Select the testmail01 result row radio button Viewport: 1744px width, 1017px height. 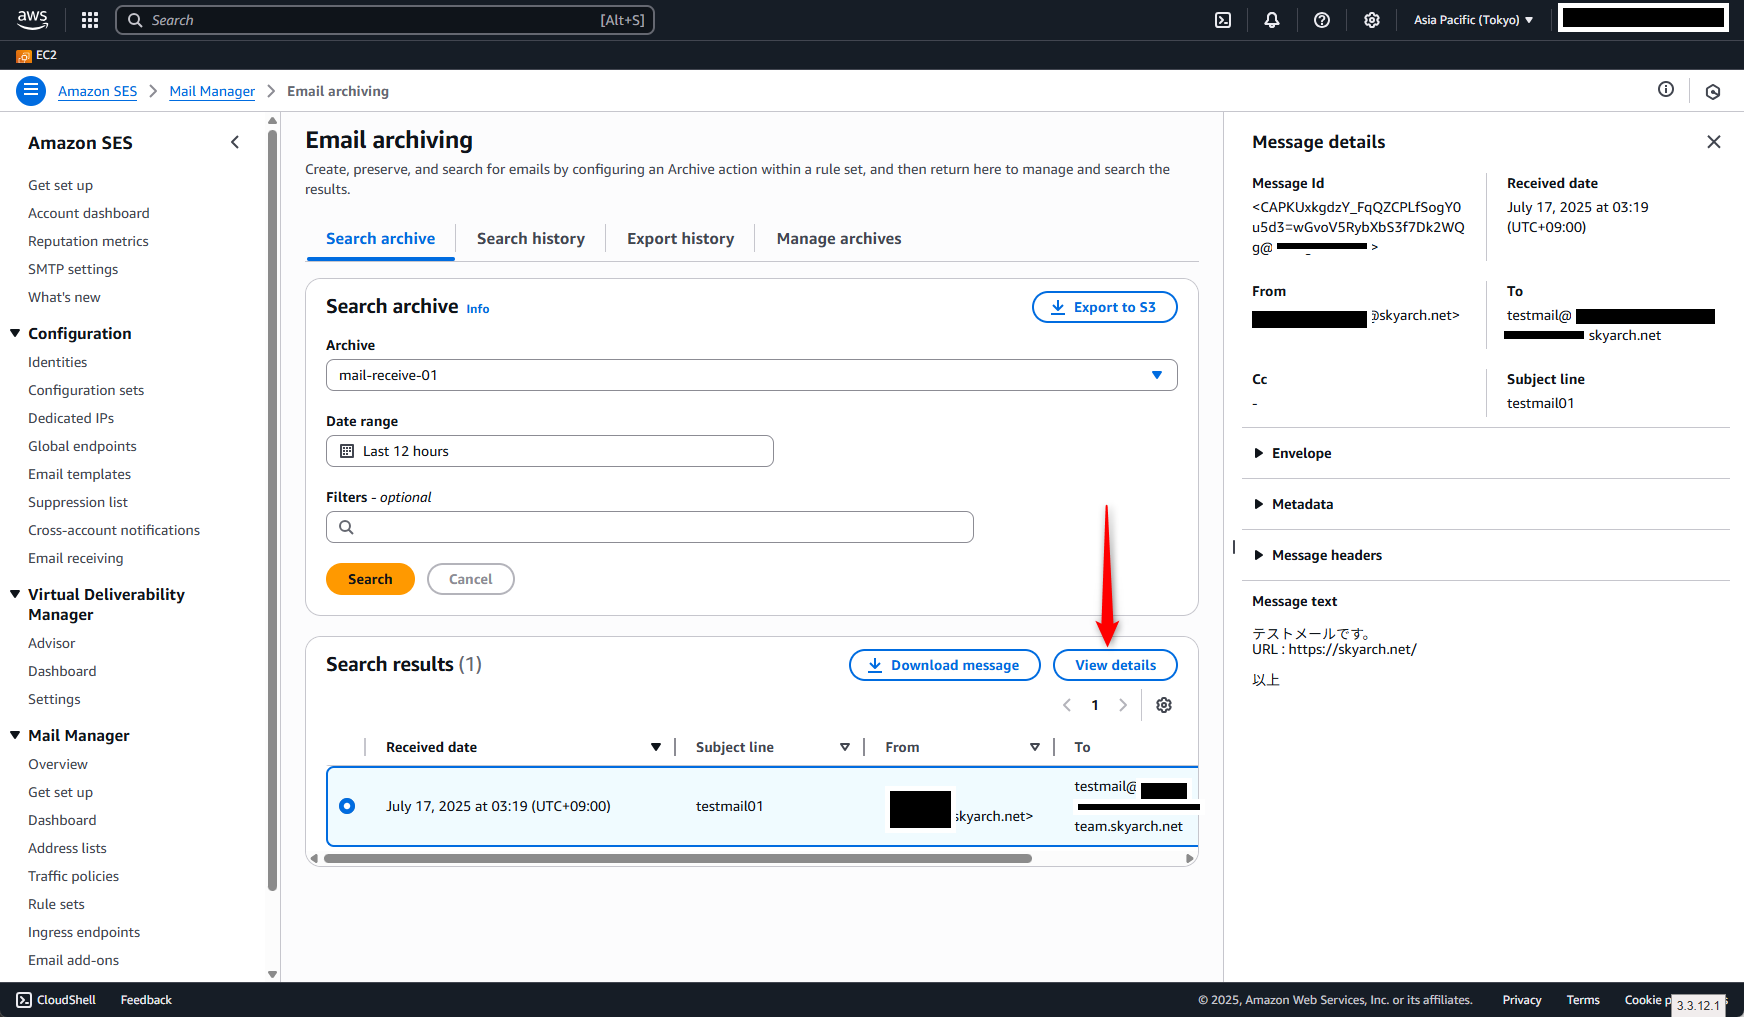tap(347, 806)
